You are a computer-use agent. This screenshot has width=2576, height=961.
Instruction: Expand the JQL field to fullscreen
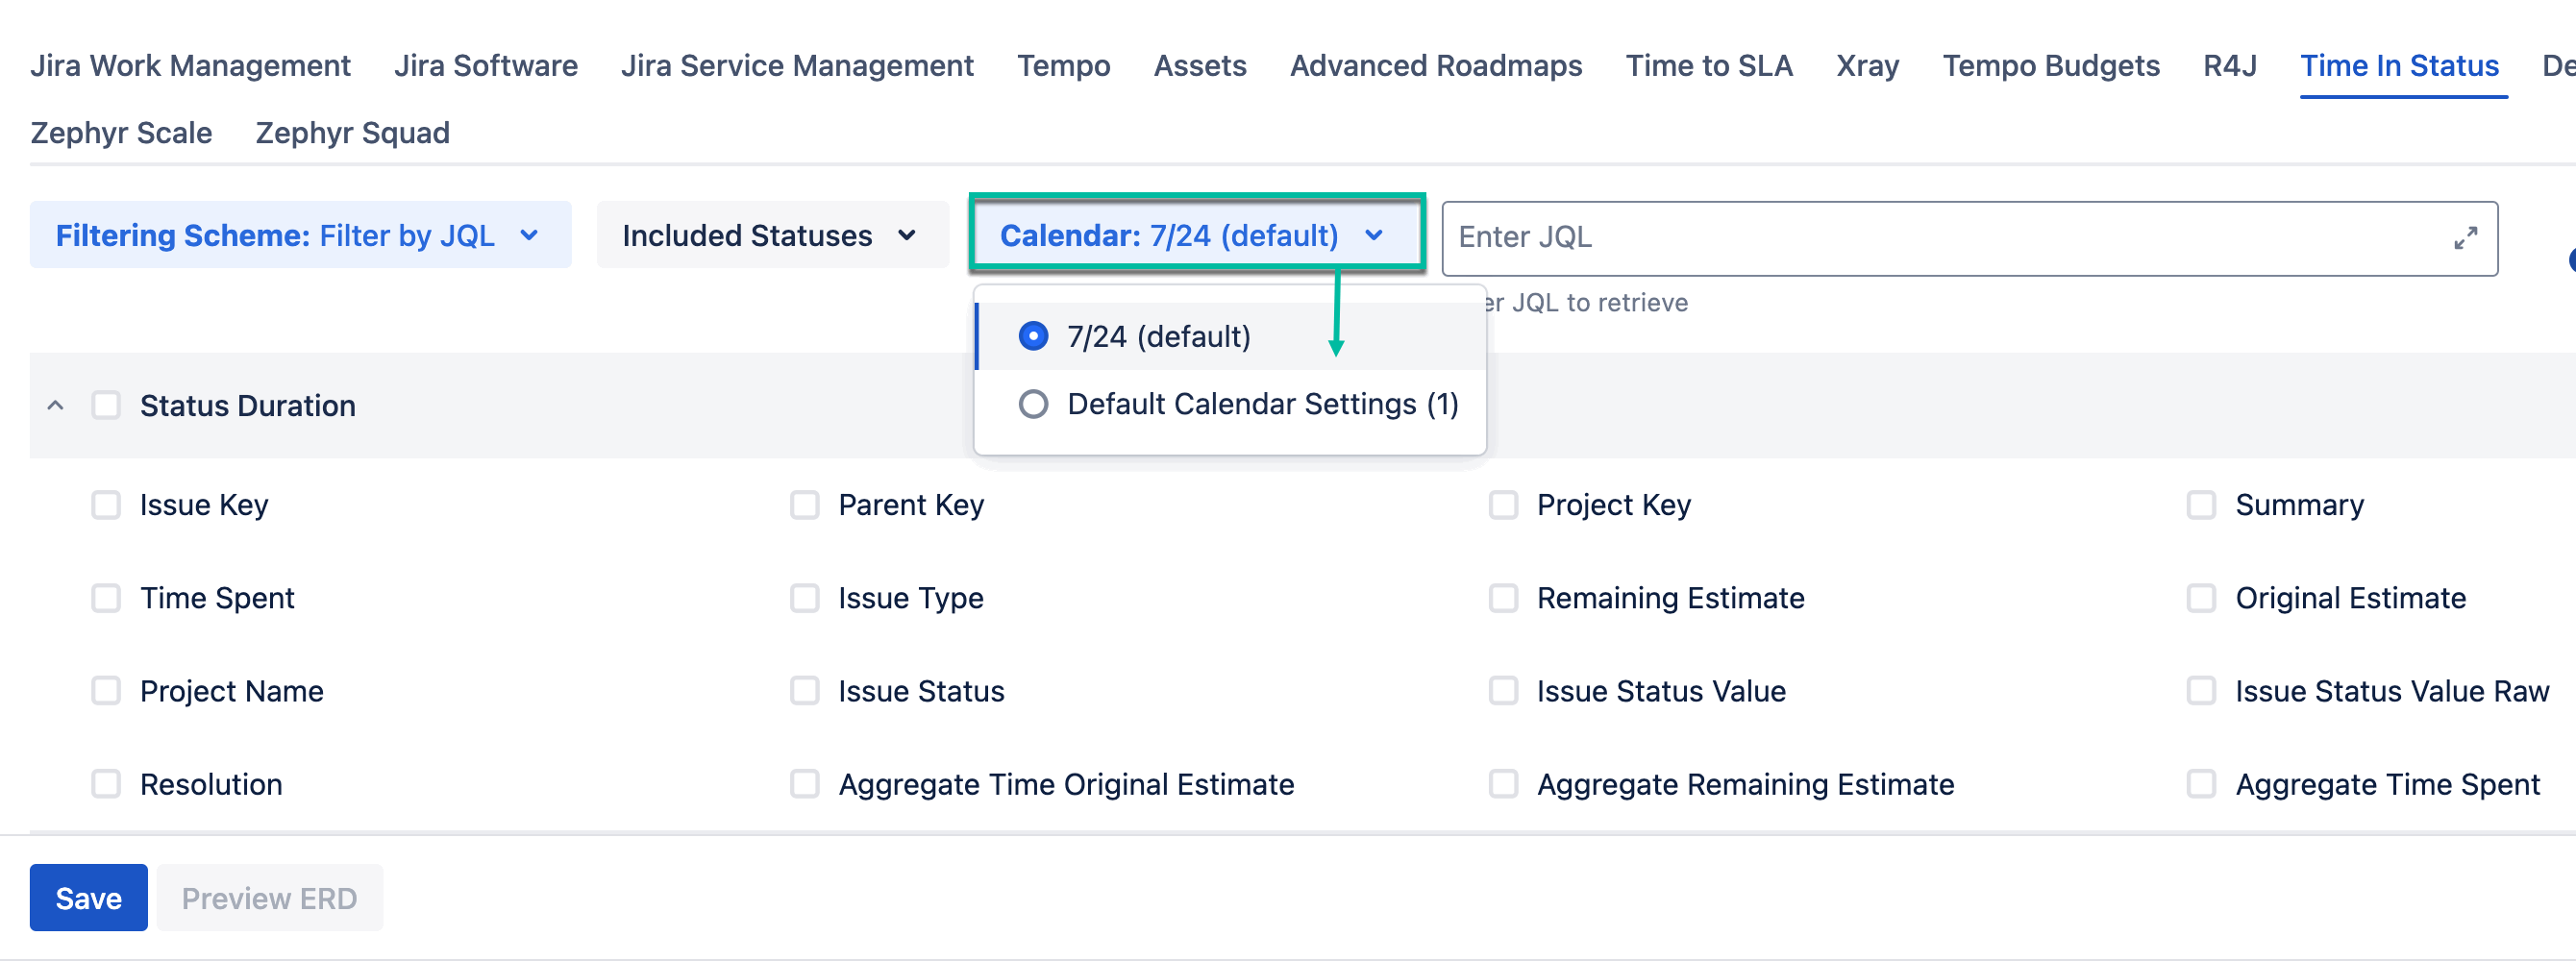click(x=2466, y=237)
